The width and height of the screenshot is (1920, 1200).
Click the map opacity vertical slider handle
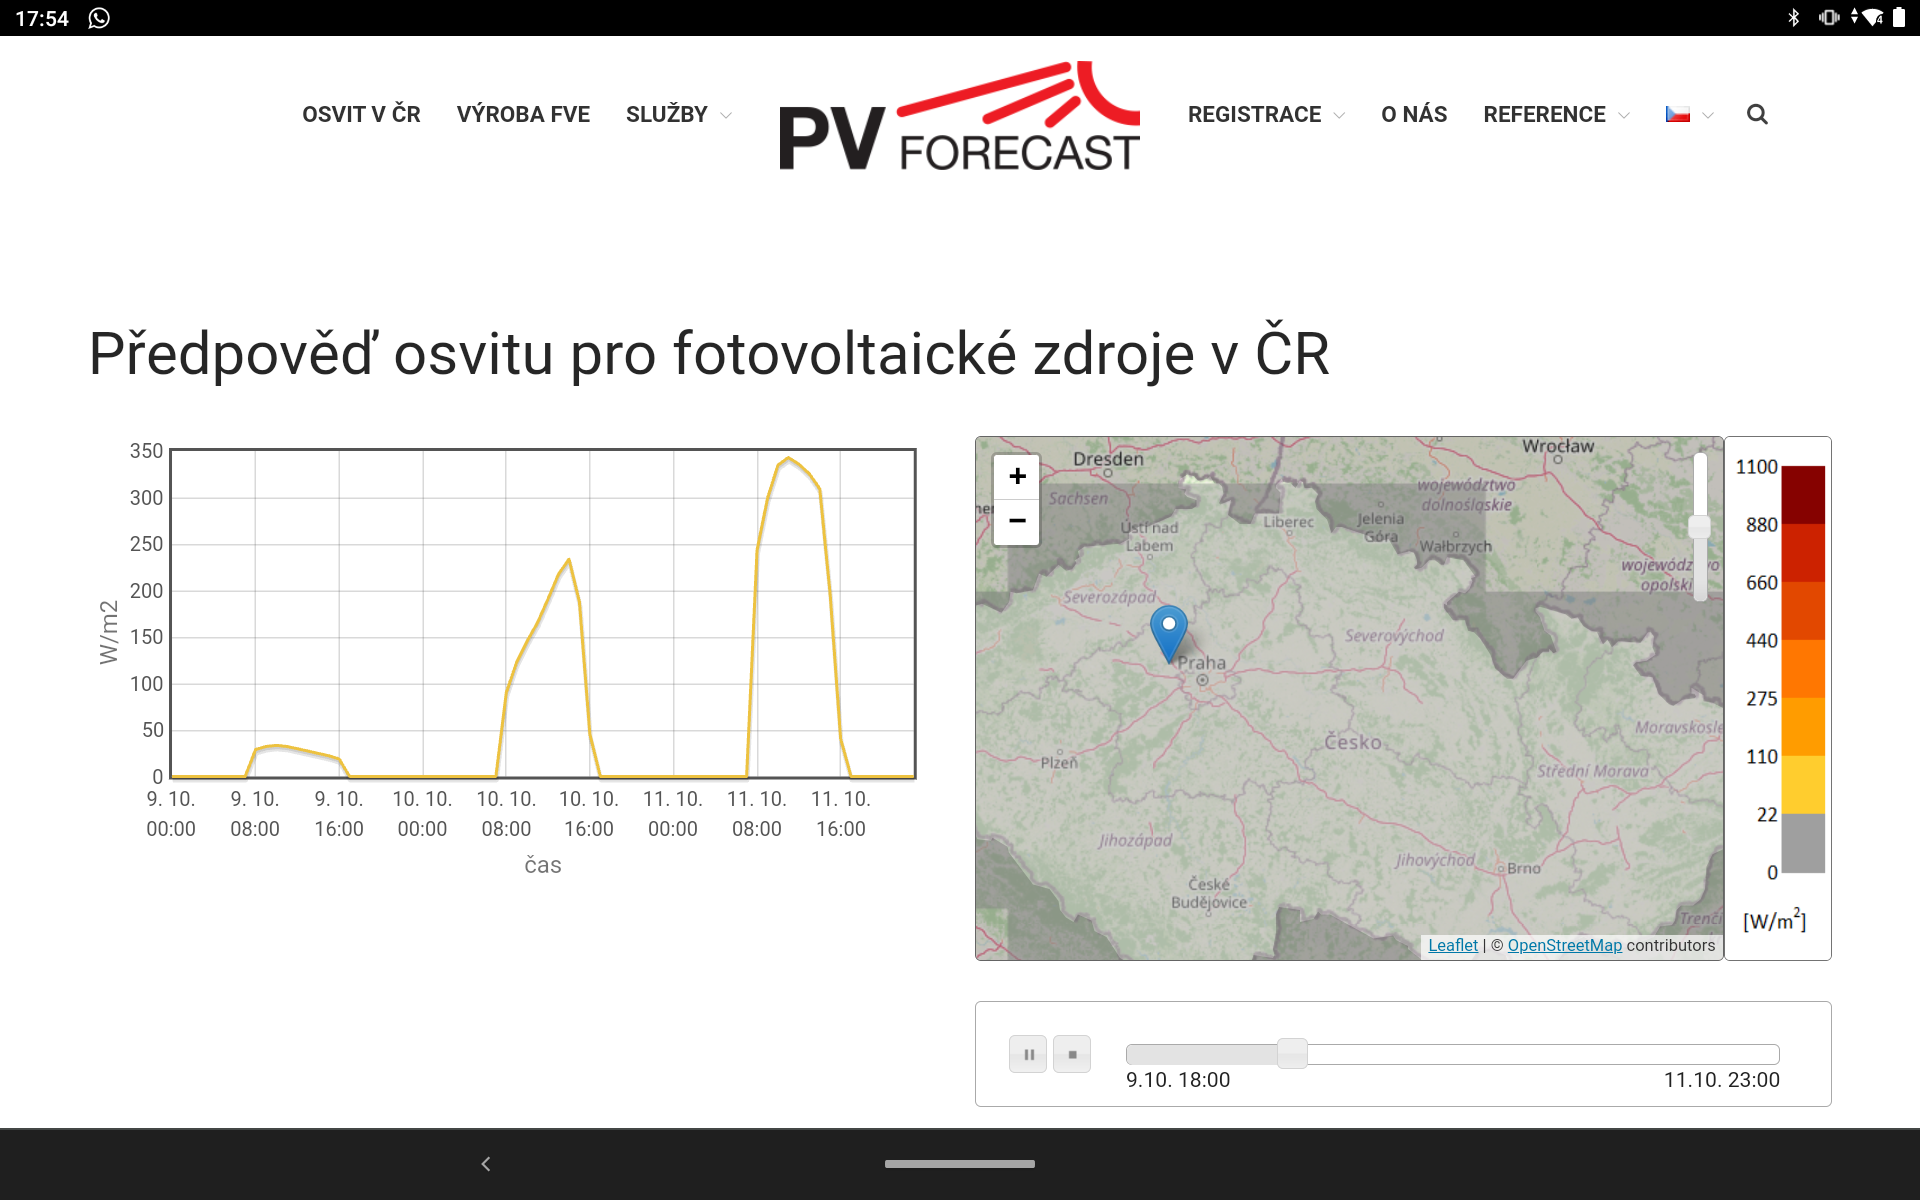[1699, 526]
